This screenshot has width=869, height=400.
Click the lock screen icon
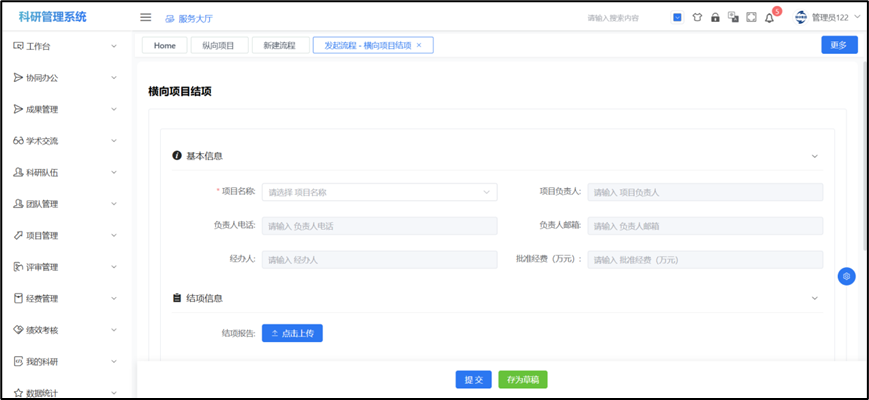tap(715, 17)
